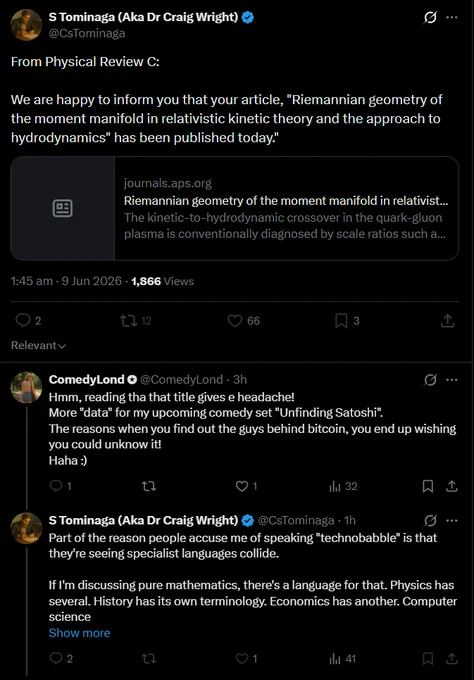Open more options on ComedyLond's reply
This screenshot has height=680, width=474.
pos(452,380)
